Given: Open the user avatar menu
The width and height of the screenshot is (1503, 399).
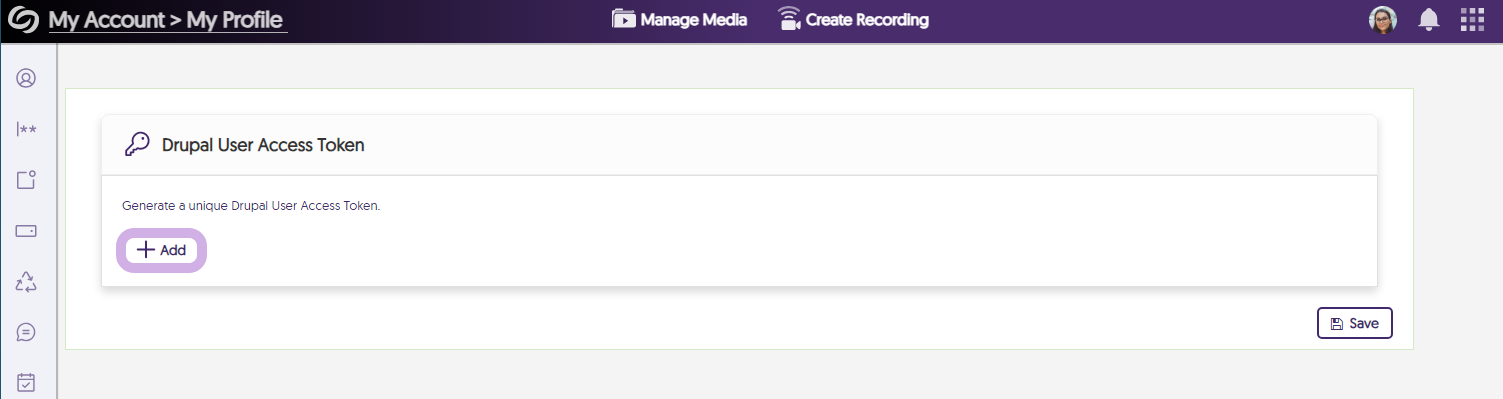Looking at the screenshot, I should 1382,20.
